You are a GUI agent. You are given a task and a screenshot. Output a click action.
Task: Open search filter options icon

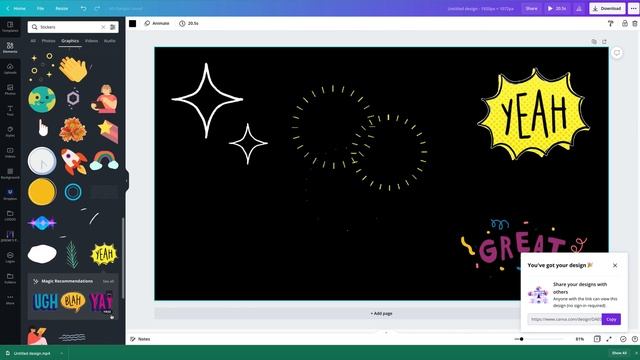[113, 27]
